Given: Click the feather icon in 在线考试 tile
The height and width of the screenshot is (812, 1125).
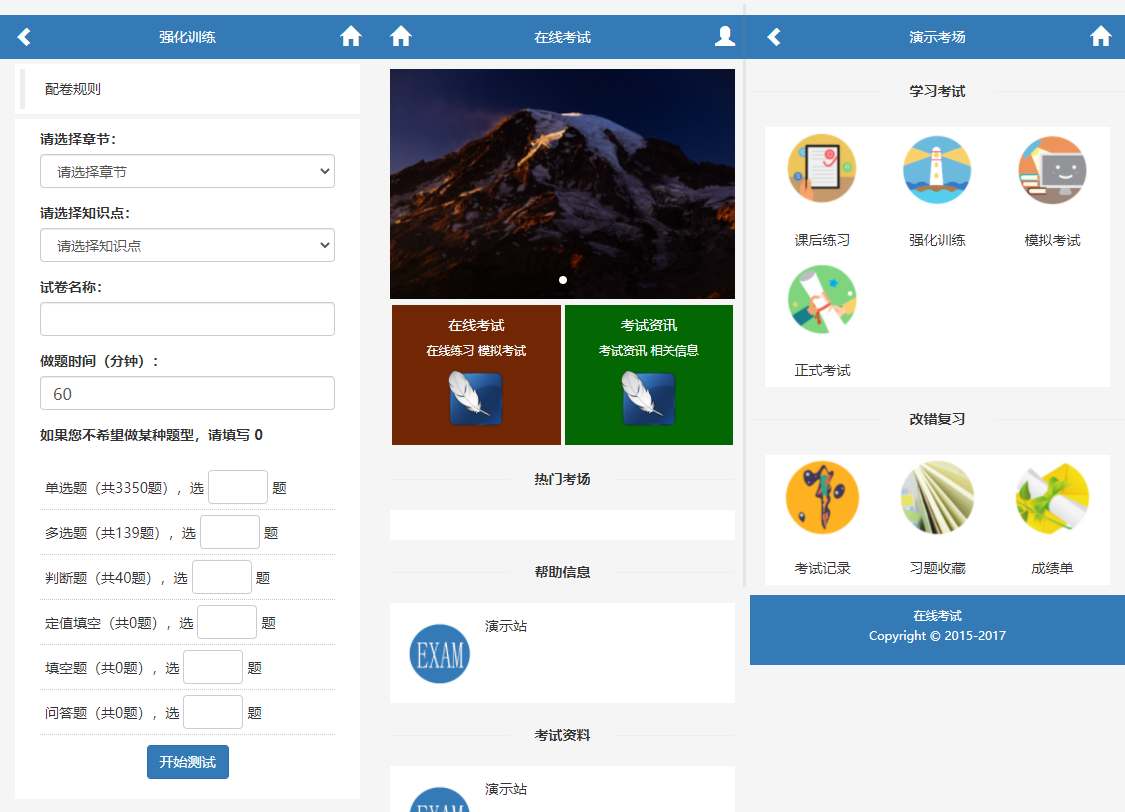Looking at the screenshot, I should point(476,398).
